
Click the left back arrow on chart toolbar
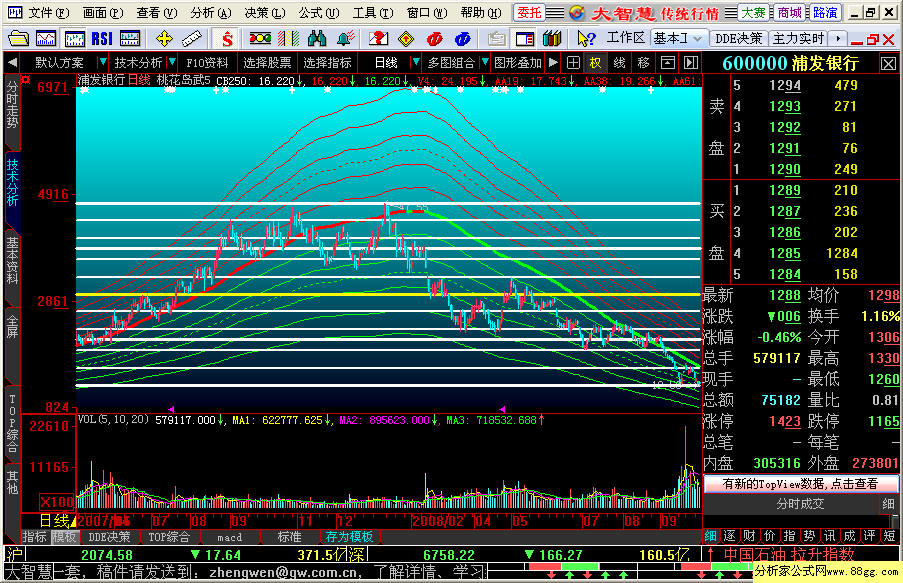[12, 62]
